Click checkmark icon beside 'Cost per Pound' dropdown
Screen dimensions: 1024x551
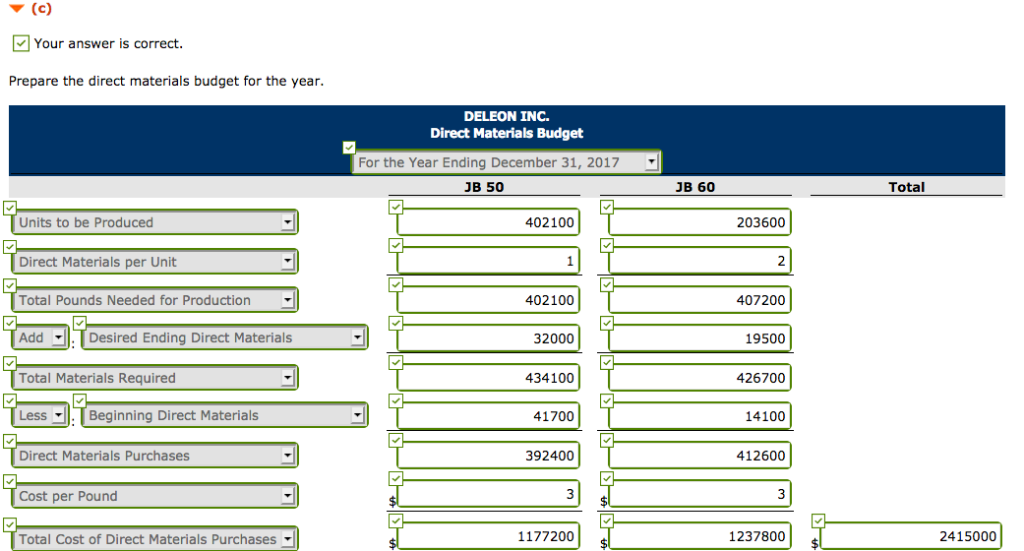(10, 481)
